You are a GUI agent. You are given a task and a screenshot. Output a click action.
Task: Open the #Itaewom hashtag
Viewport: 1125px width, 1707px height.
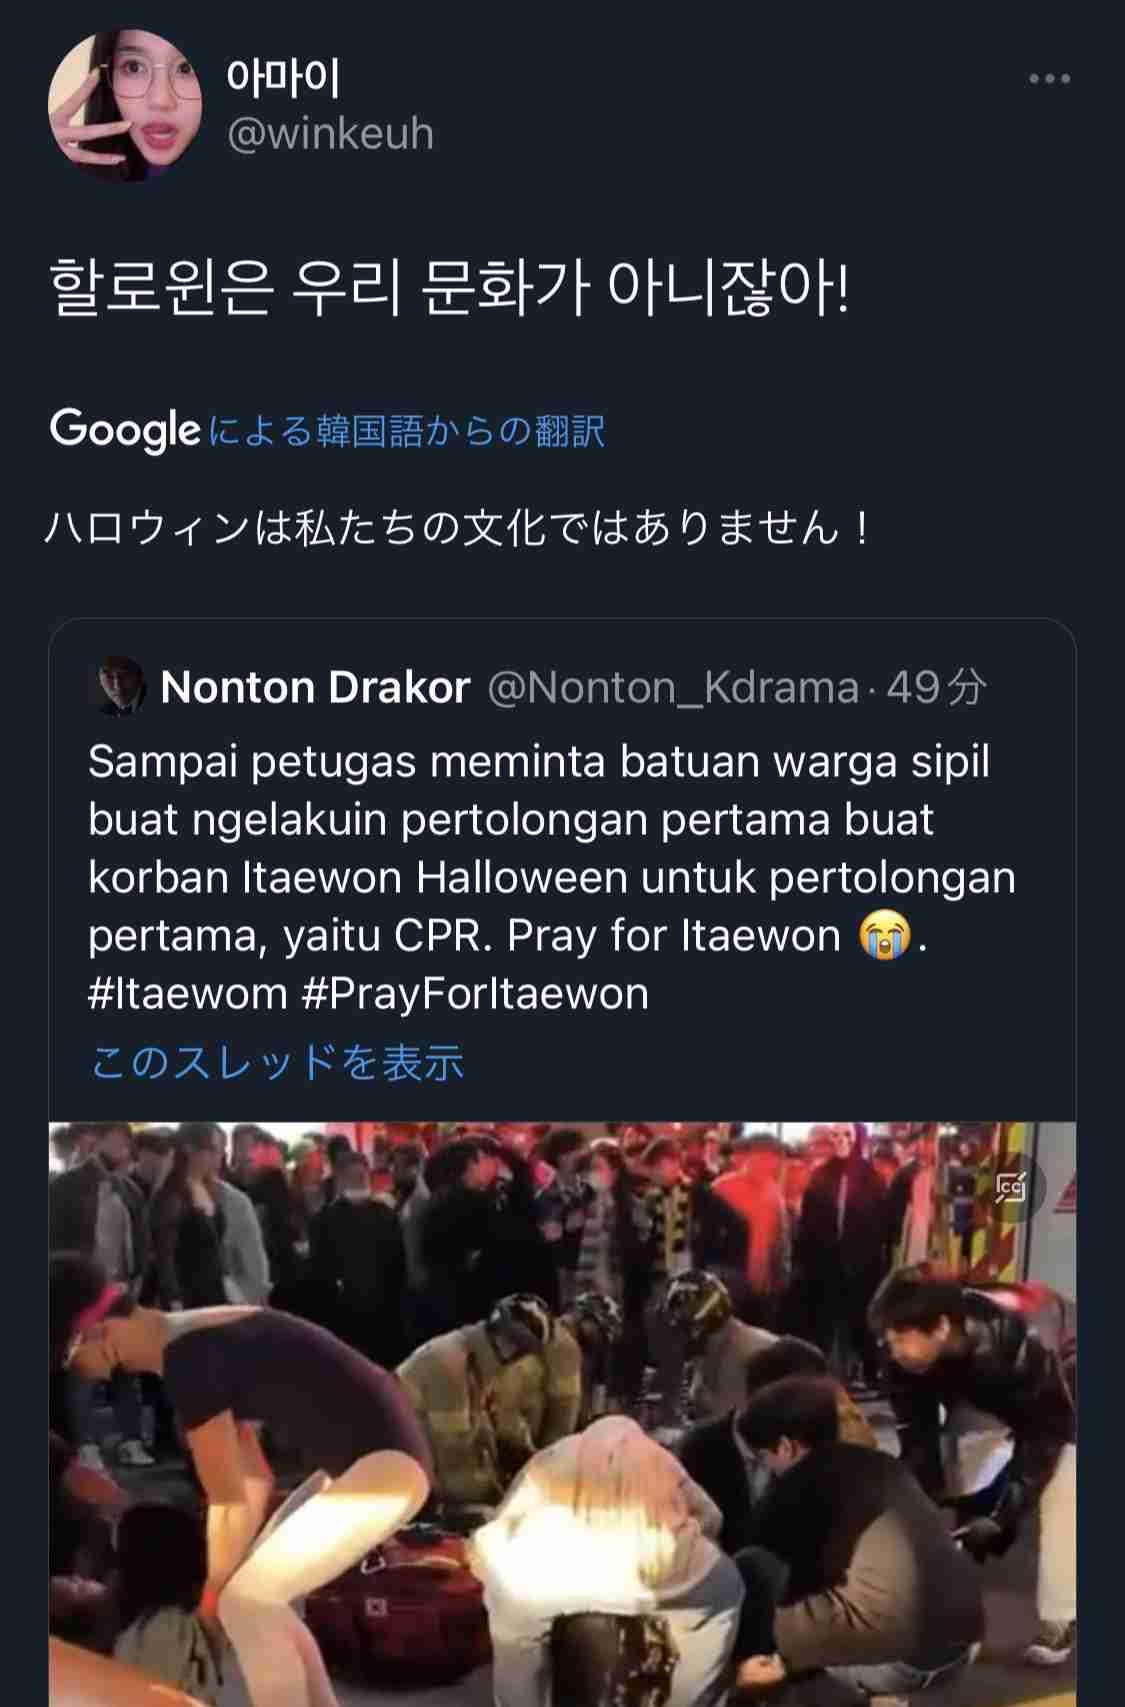click(x=188, y=994)
